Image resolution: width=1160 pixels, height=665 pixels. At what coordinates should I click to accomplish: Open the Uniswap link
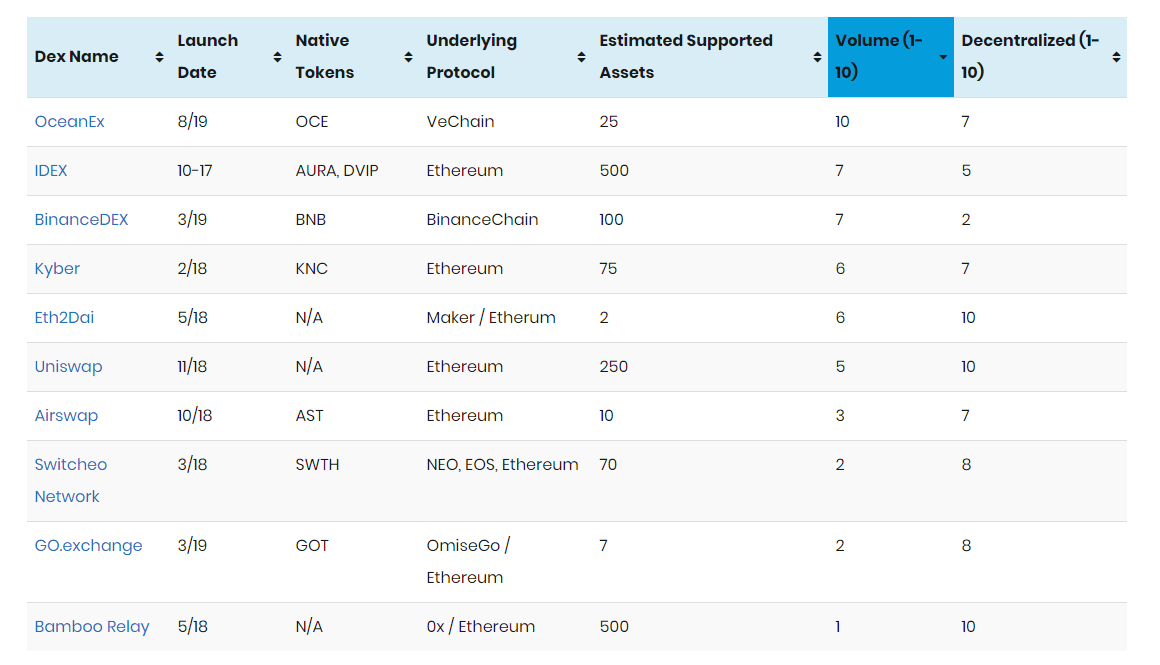(x=69, y=367)
